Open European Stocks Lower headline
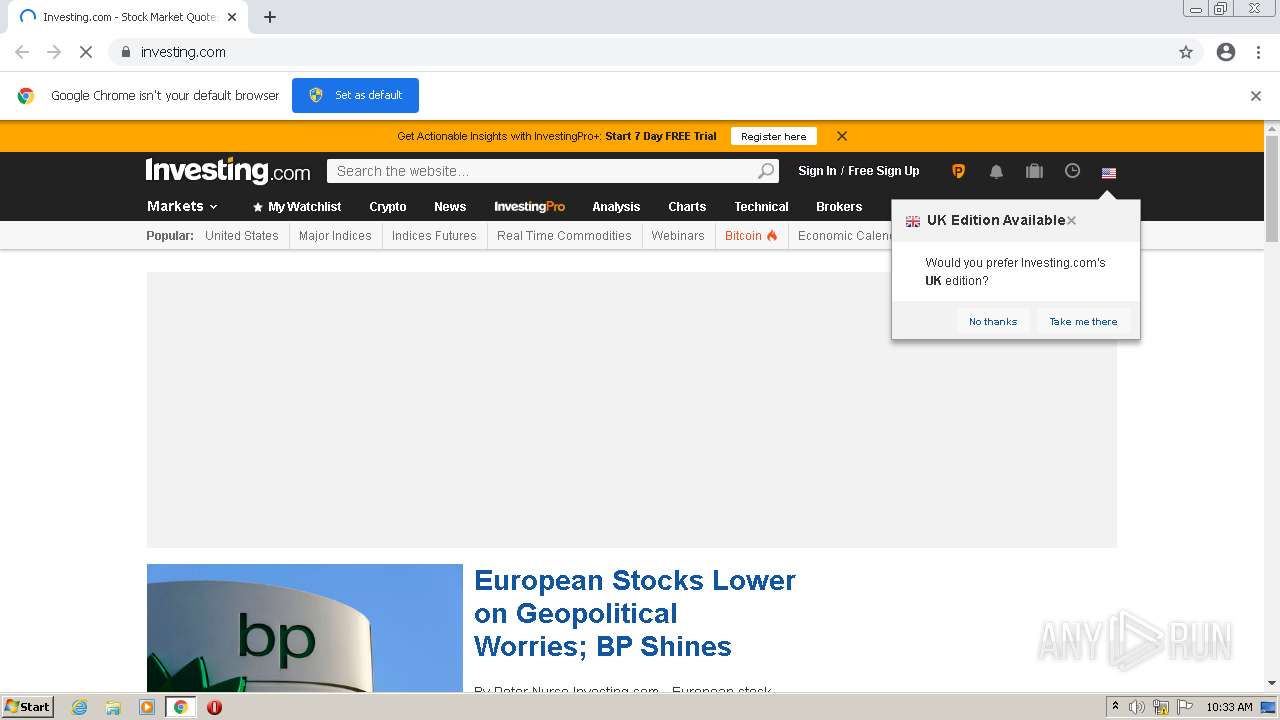Screen dimensions: 1280x720 click(635, 613)
